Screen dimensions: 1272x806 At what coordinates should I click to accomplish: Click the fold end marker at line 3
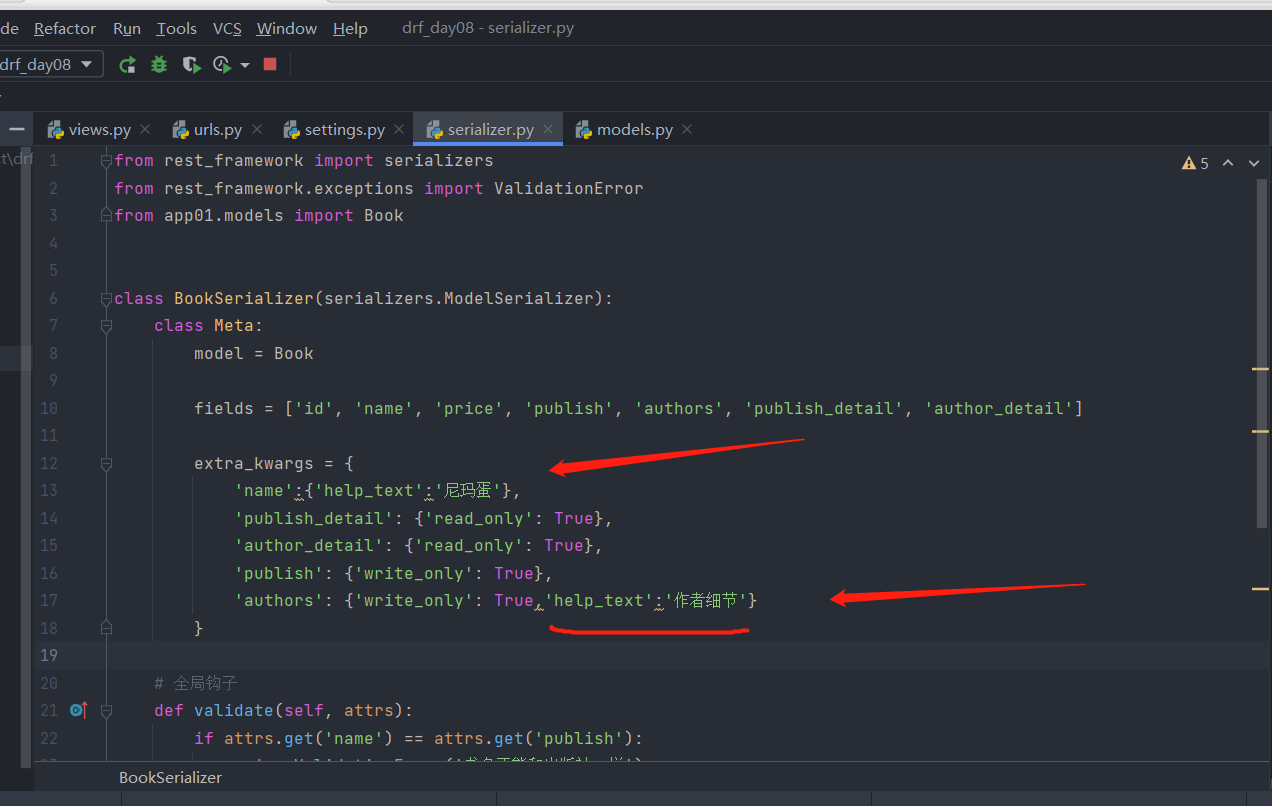106,215
